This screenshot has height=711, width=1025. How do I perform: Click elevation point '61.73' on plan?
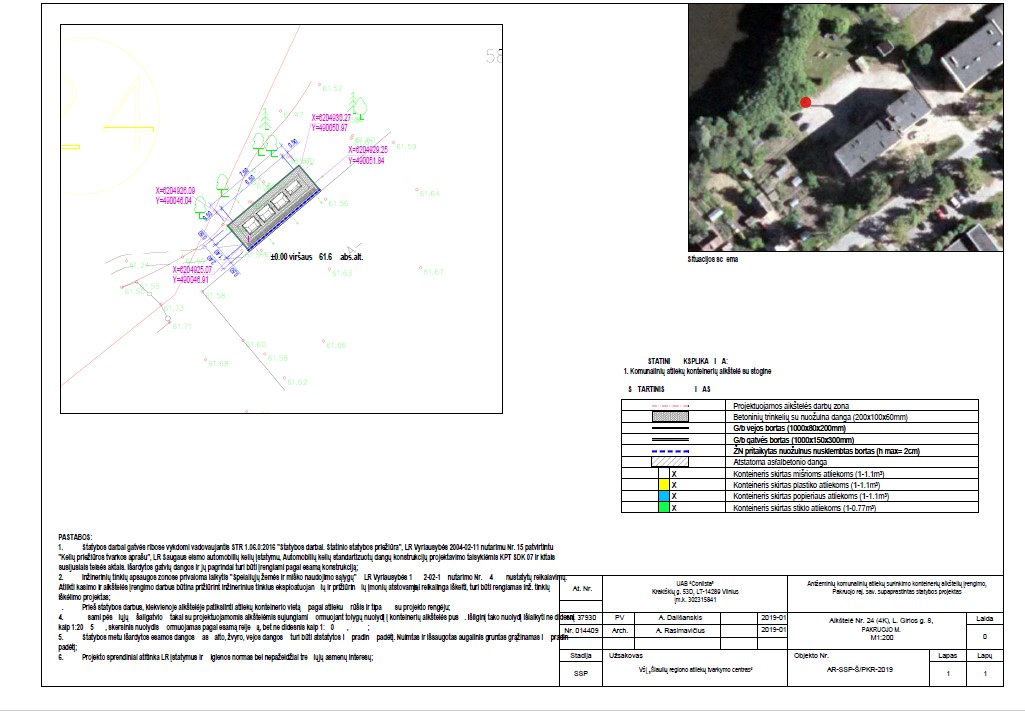[x=173, y=308]
